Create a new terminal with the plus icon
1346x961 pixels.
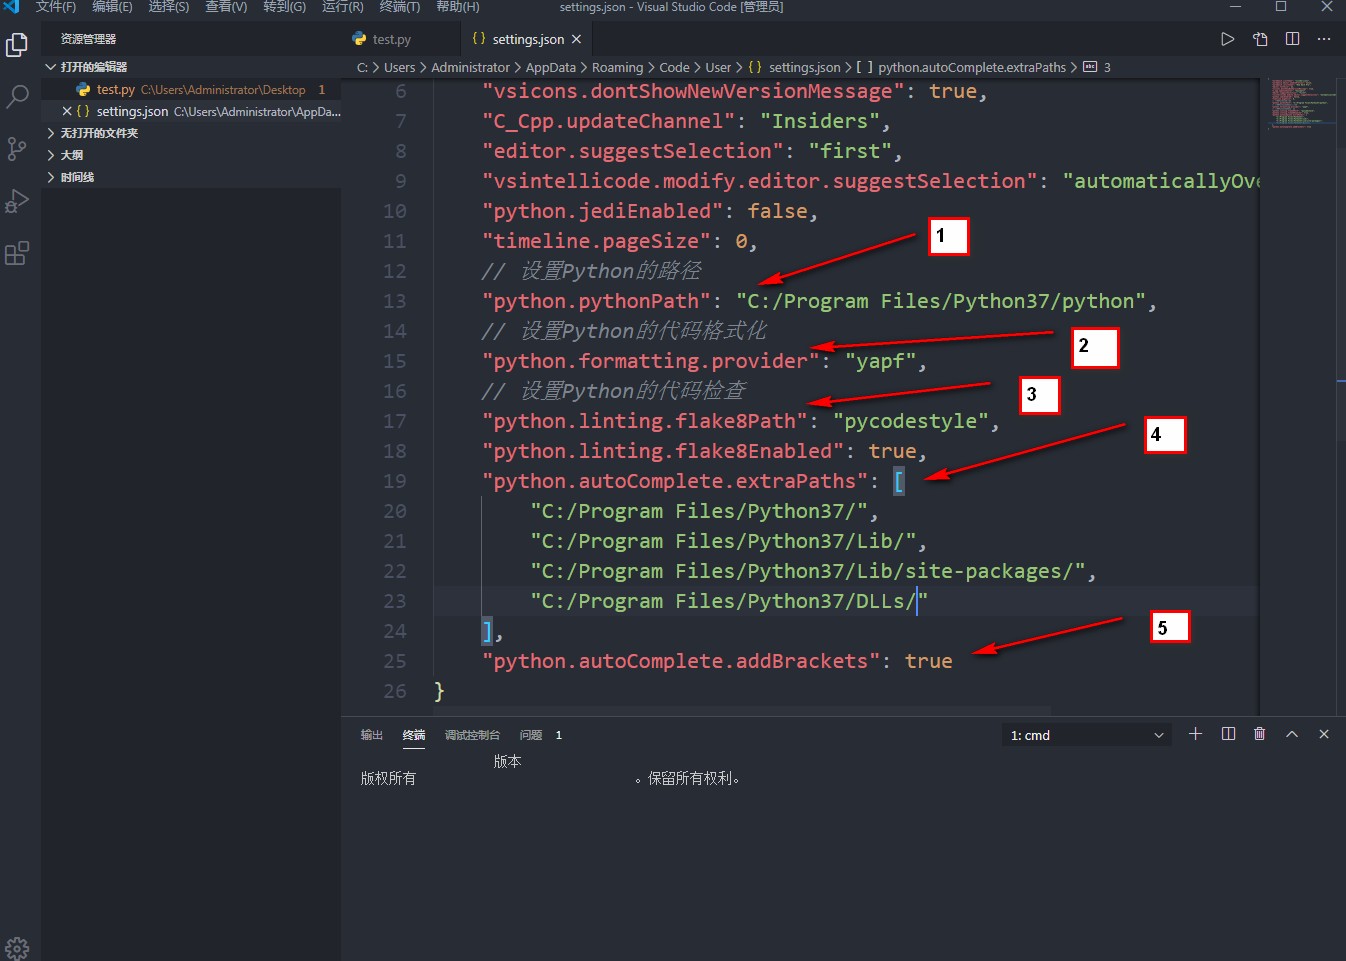(1196, 734)
